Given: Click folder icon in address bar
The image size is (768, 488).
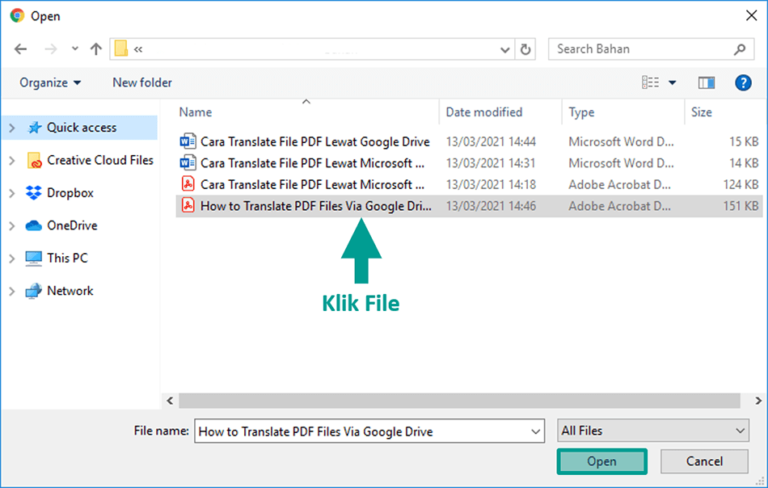Looking at the screenshot, I should pyautogui.click(x=121, y=49).
